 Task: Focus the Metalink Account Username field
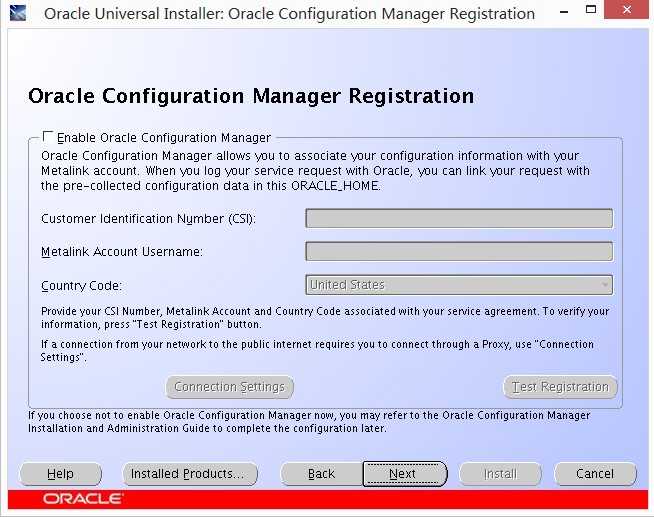pyautogui.click(x=459, y=251)
